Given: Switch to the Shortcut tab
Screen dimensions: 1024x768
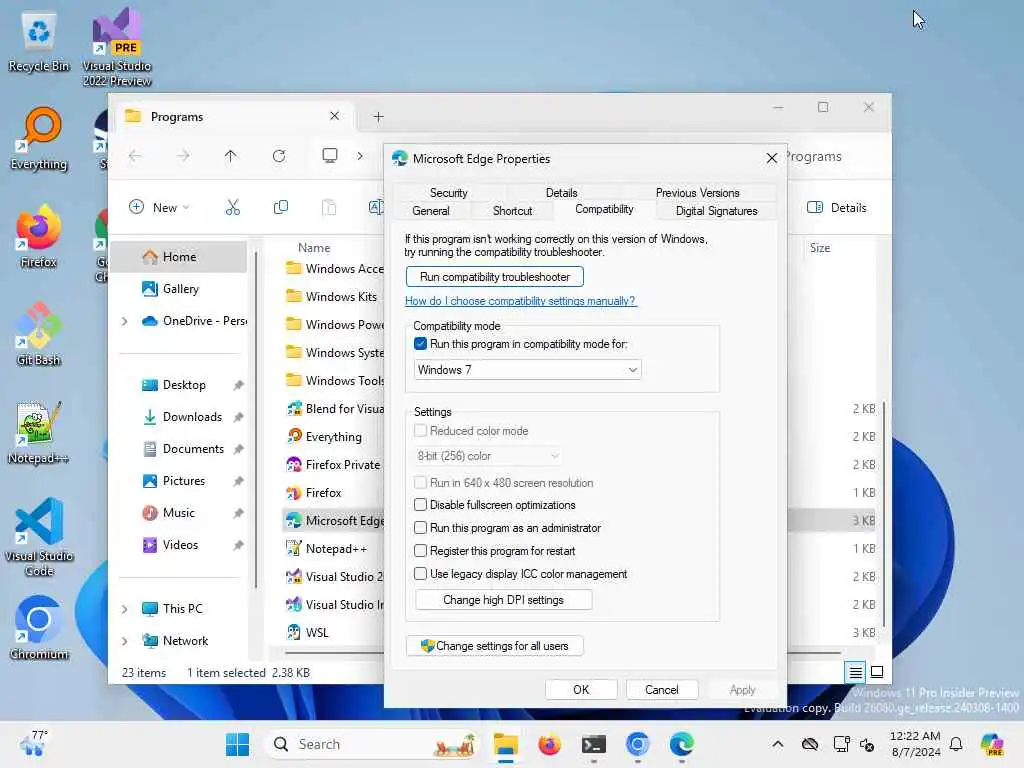Looking at the screenshot, I should click(512, 210).
